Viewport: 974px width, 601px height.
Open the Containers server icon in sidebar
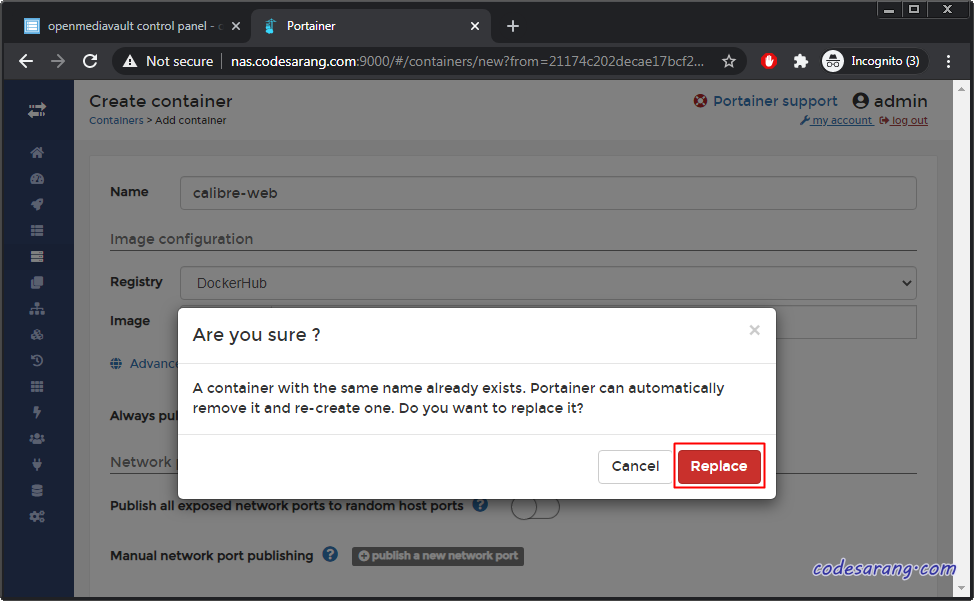(x=37, y=256)
